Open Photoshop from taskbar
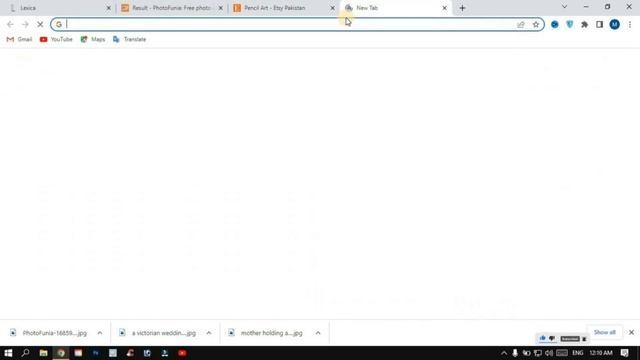 [96, 353]
